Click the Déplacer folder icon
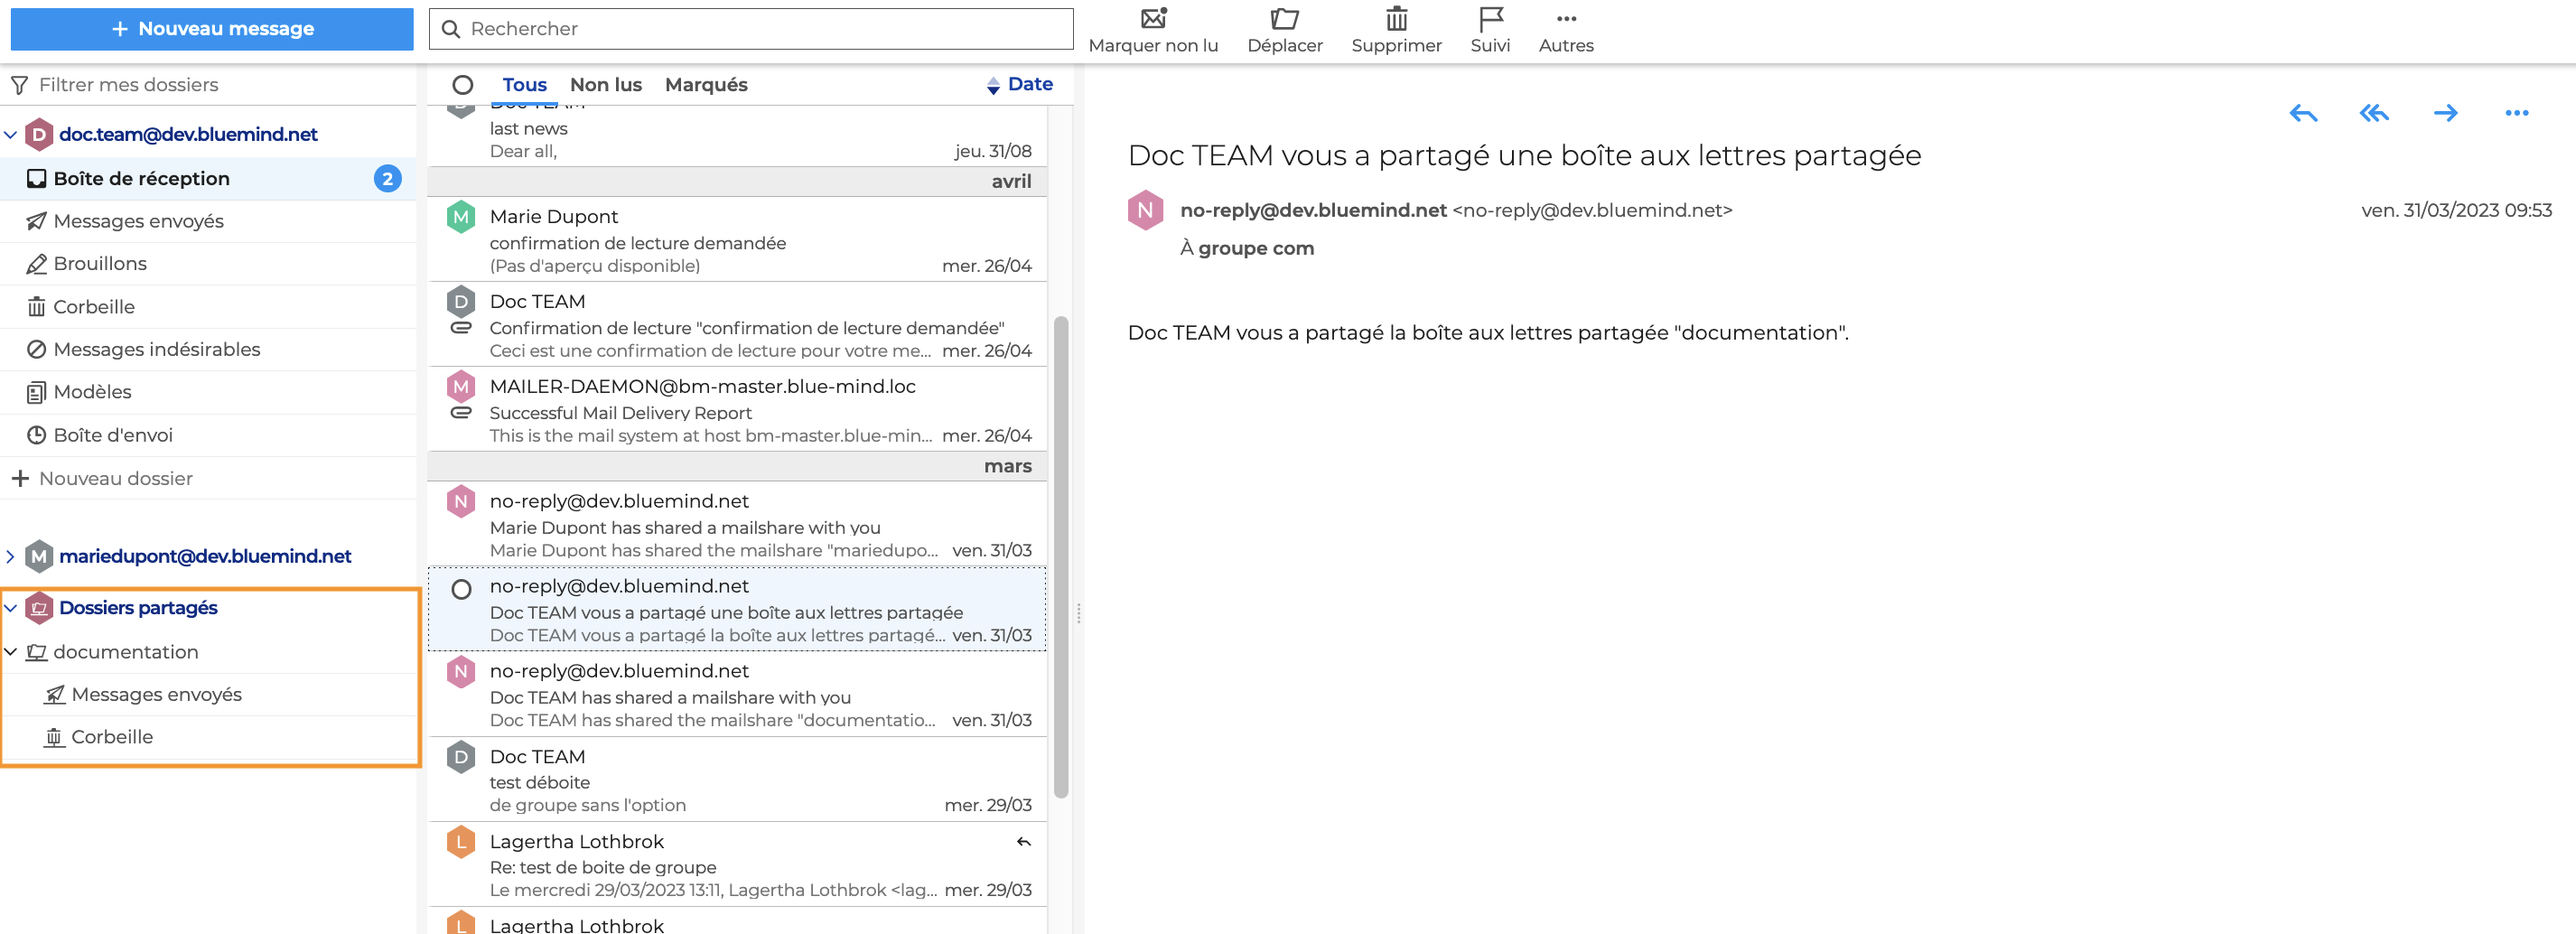2576x934 pixels. [1284, 19]
